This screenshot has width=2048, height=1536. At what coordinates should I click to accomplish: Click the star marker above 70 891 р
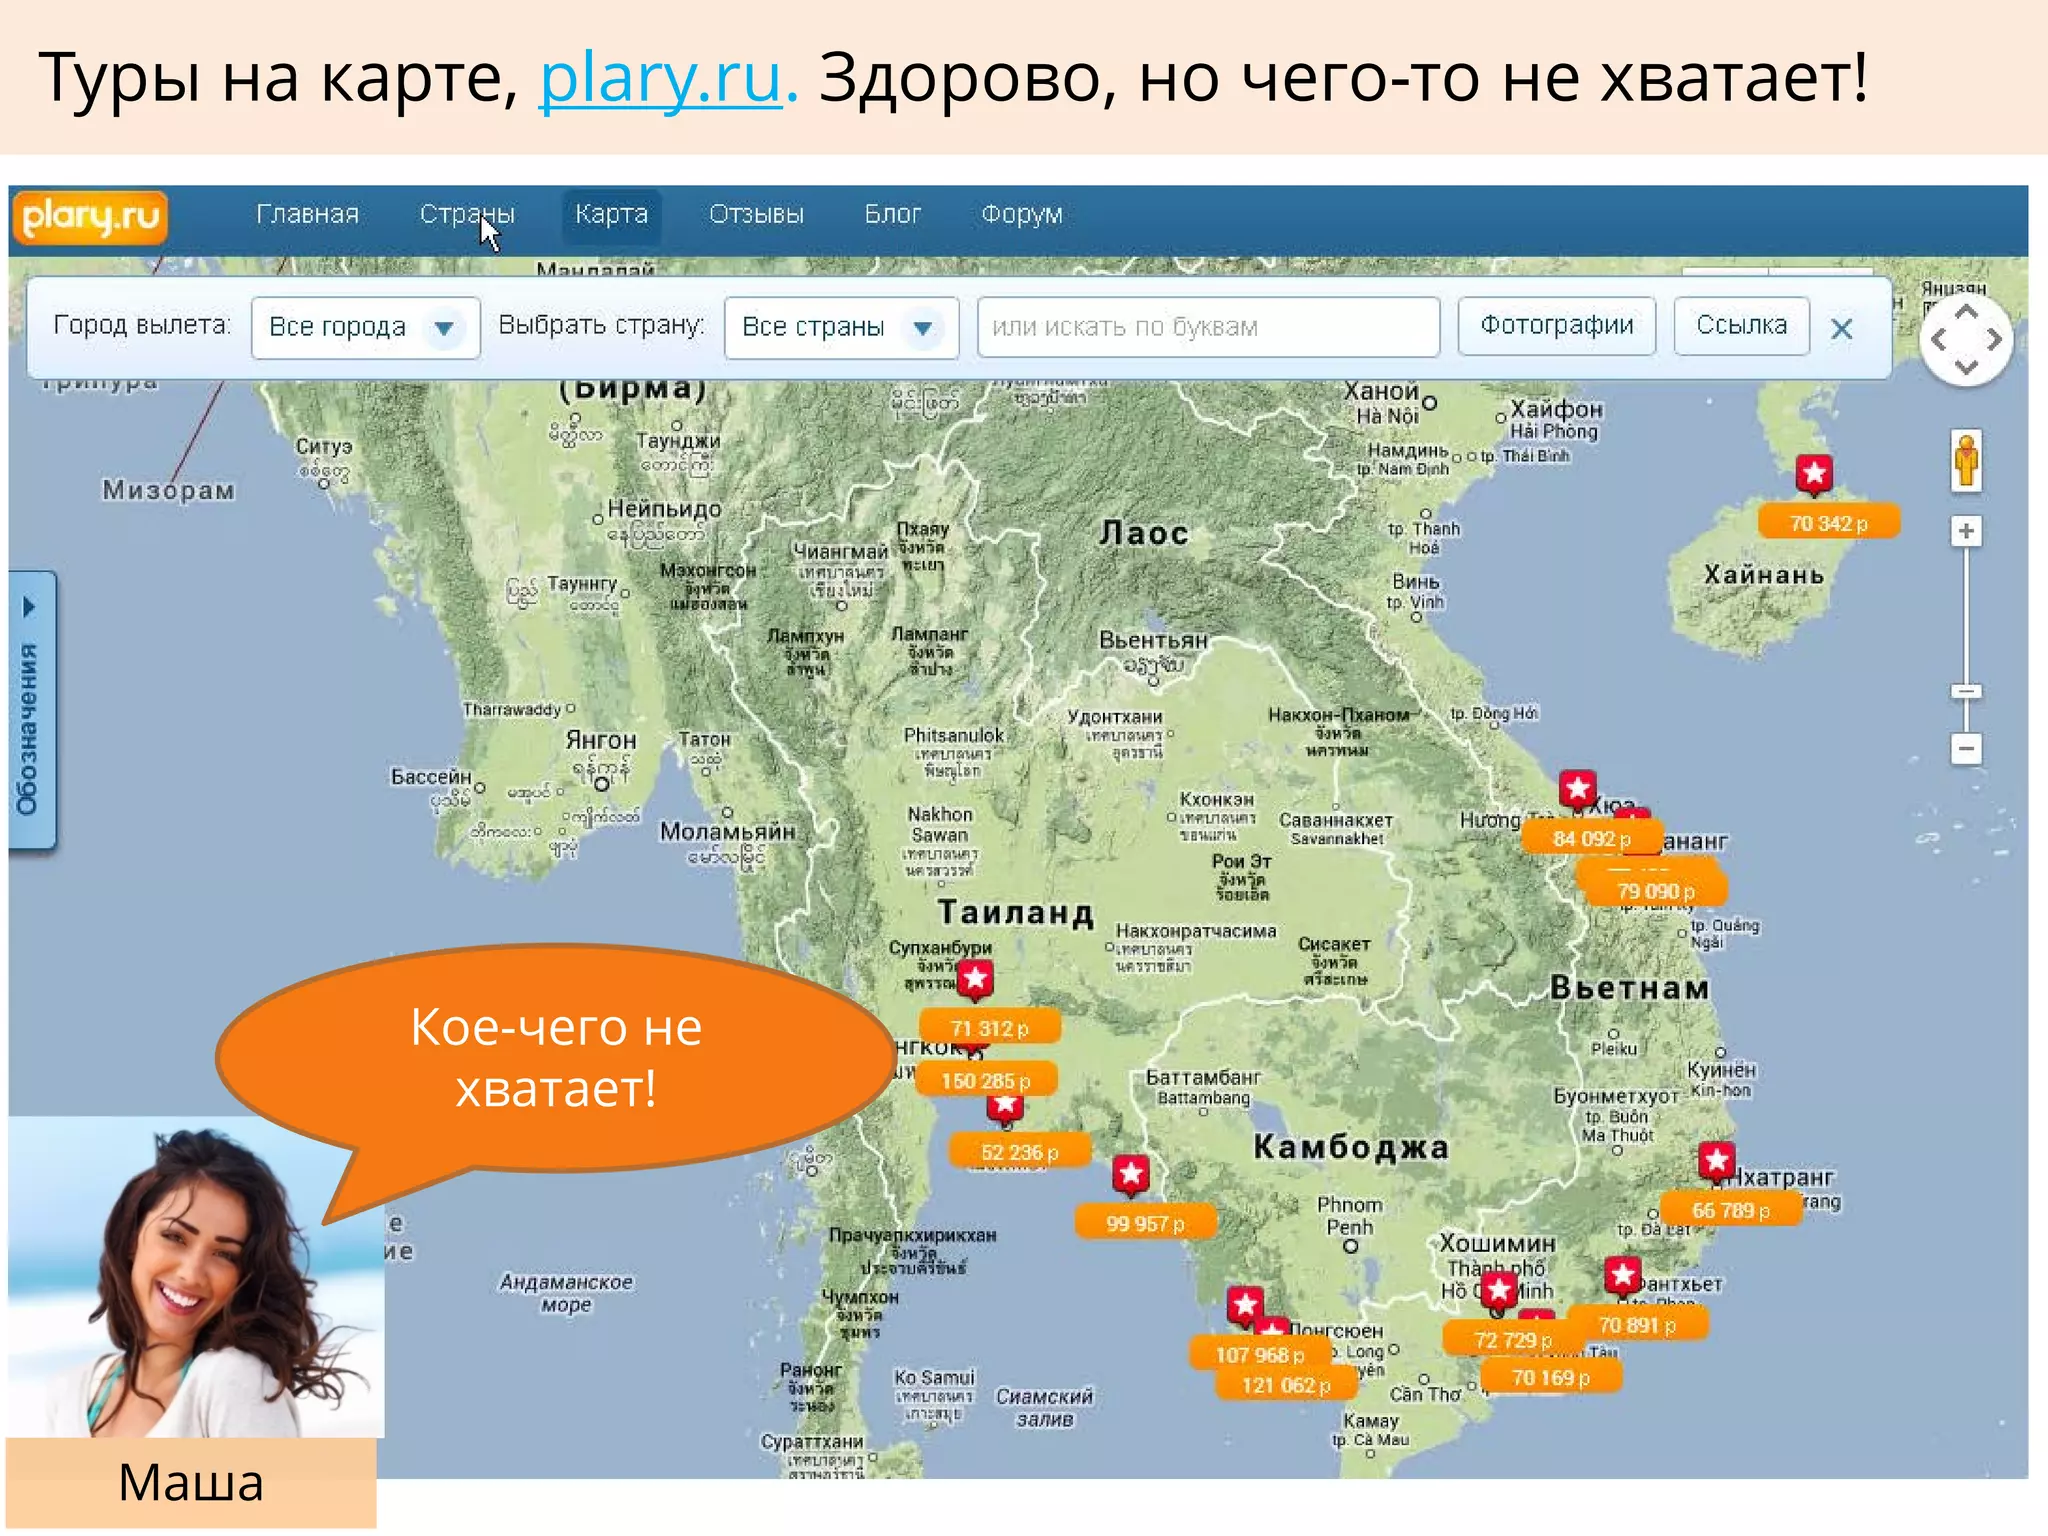click(x=1622, y=1276)
